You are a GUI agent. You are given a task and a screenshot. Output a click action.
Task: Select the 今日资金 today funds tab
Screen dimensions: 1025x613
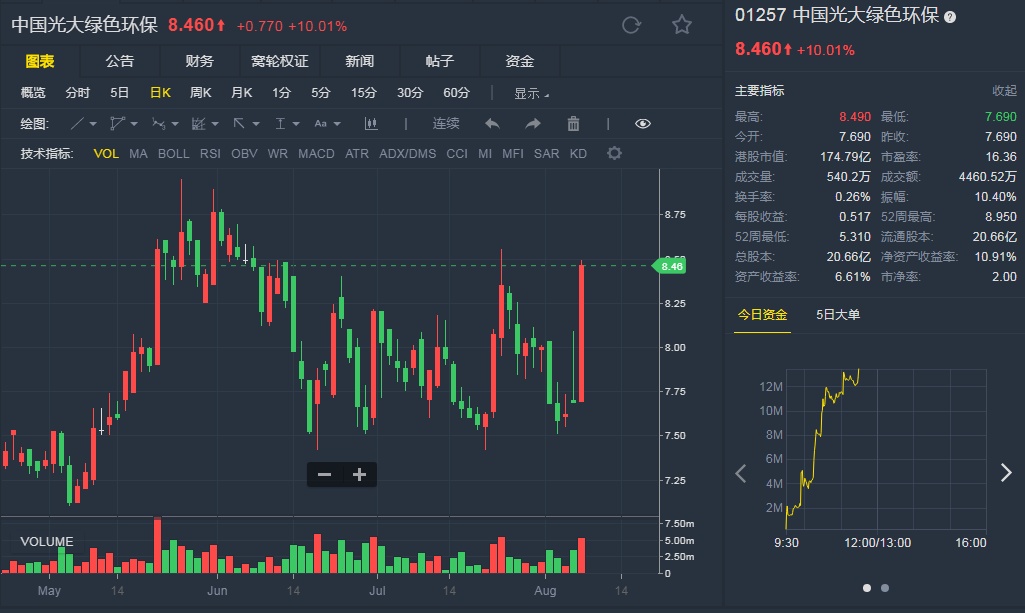point(762,314)
